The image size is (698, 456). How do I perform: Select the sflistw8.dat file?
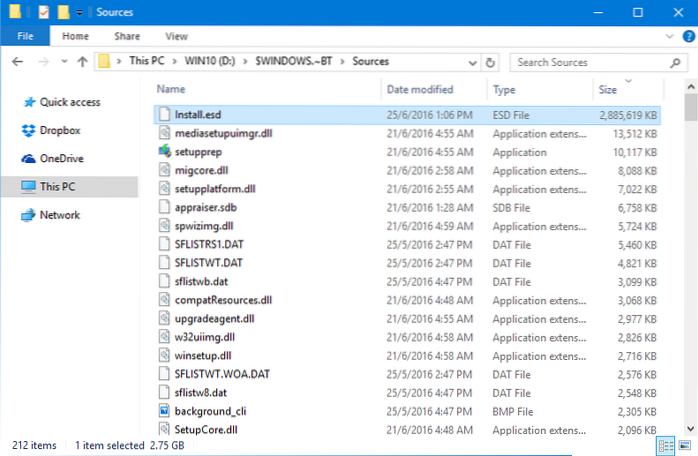coord(407,393)
